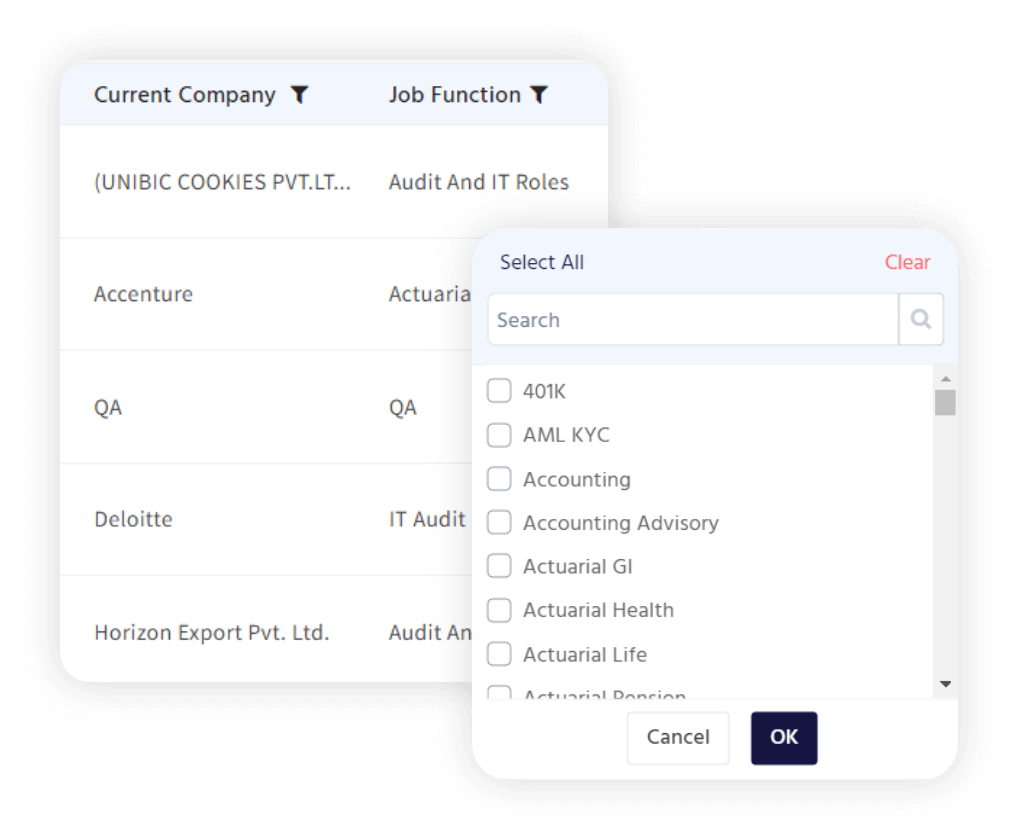The height and width of the screenshot is (840, 1018).
Task: Select the Actuarial Life option
Action: tap(499, 654)
